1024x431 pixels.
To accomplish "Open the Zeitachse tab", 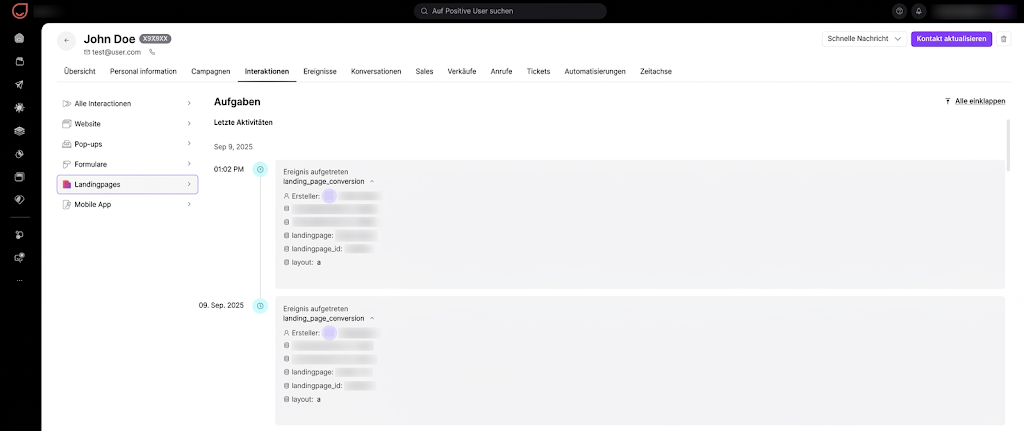I will point(656,71).
